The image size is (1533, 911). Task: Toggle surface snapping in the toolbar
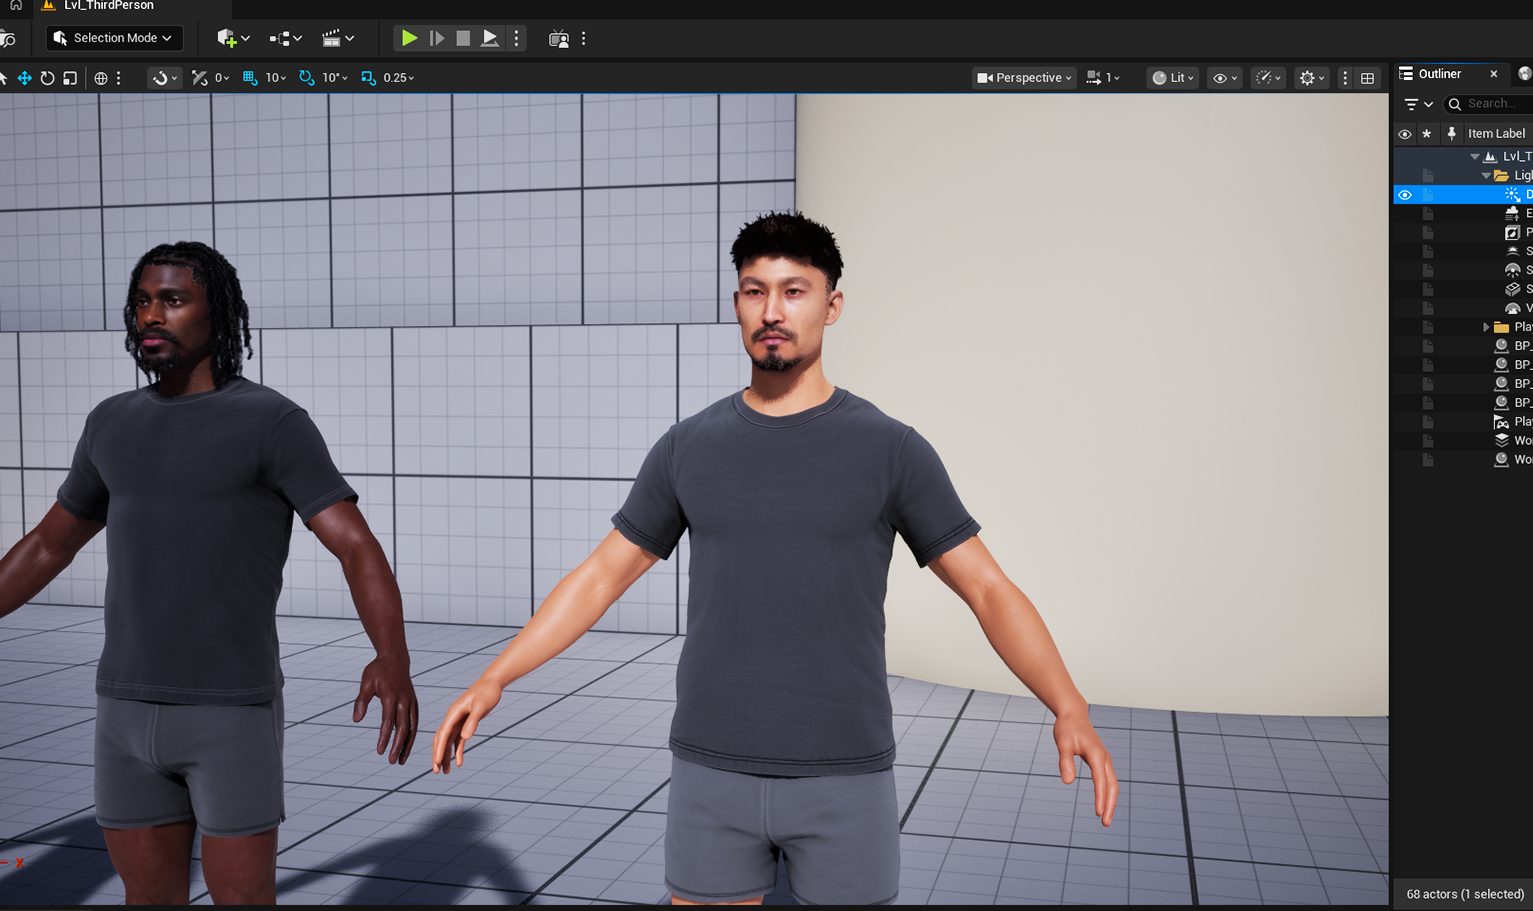(x=160, y=77)
